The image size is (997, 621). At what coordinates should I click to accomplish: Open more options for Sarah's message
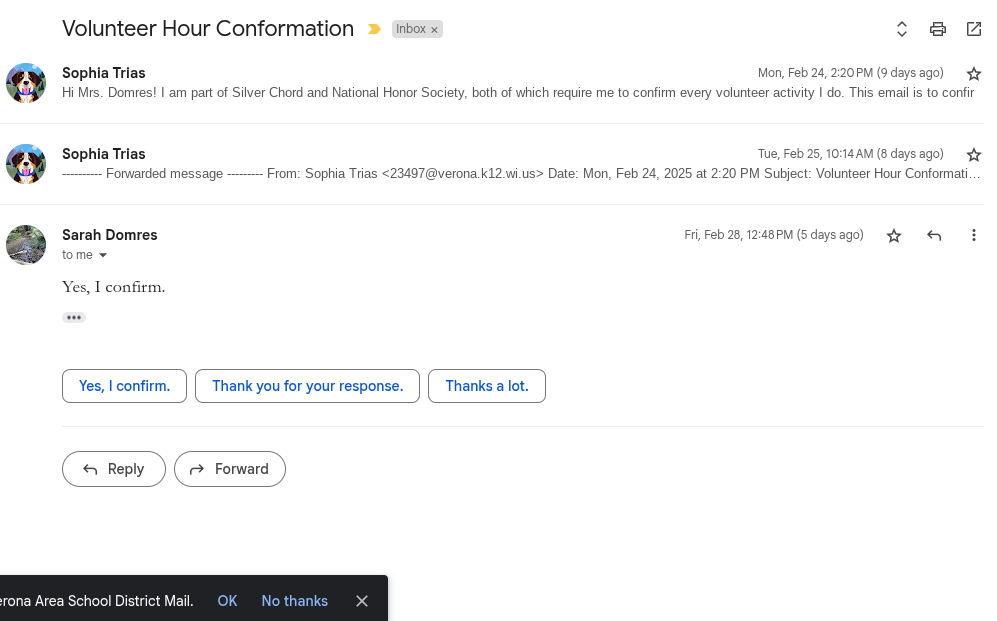point(973,236)
